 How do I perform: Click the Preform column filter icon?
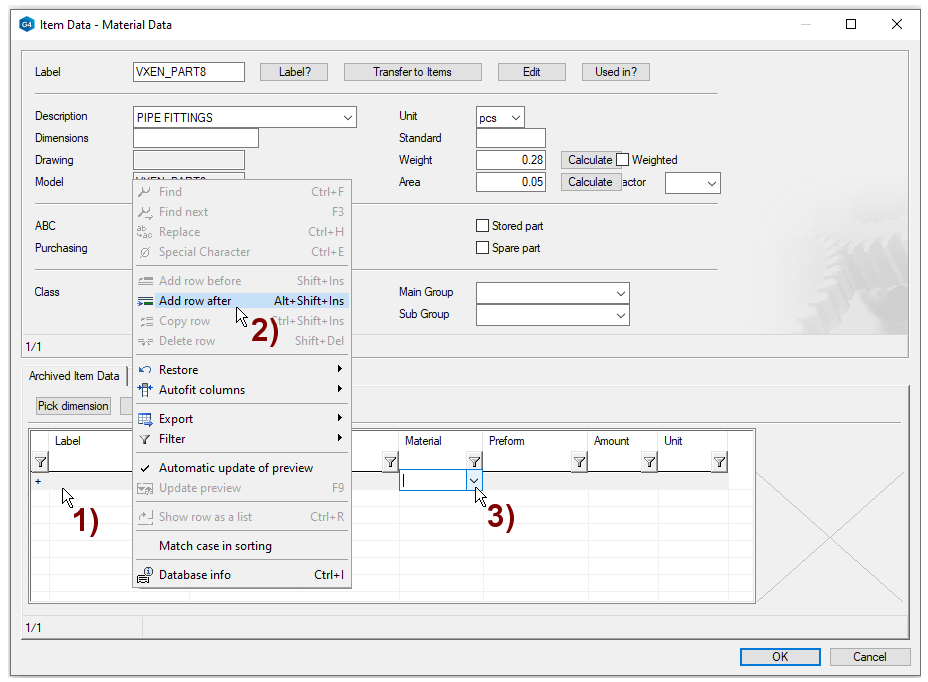(x=579, y=462)
